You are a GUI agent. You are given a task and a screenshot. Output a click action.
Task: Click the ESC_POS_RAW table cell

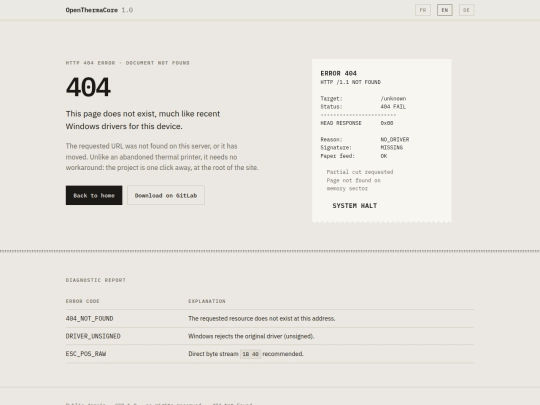[86, 354]
